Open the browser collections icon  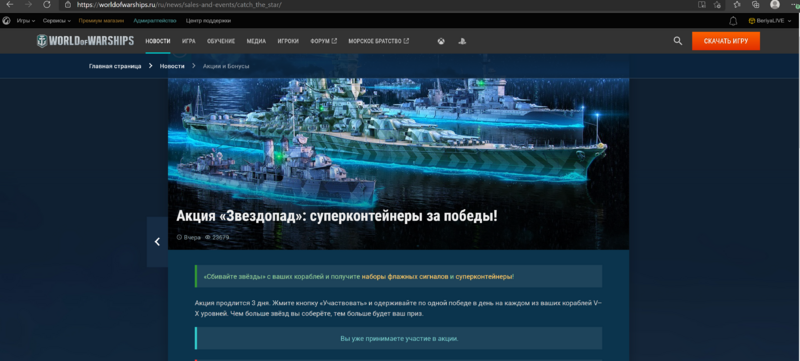(756, 4)
